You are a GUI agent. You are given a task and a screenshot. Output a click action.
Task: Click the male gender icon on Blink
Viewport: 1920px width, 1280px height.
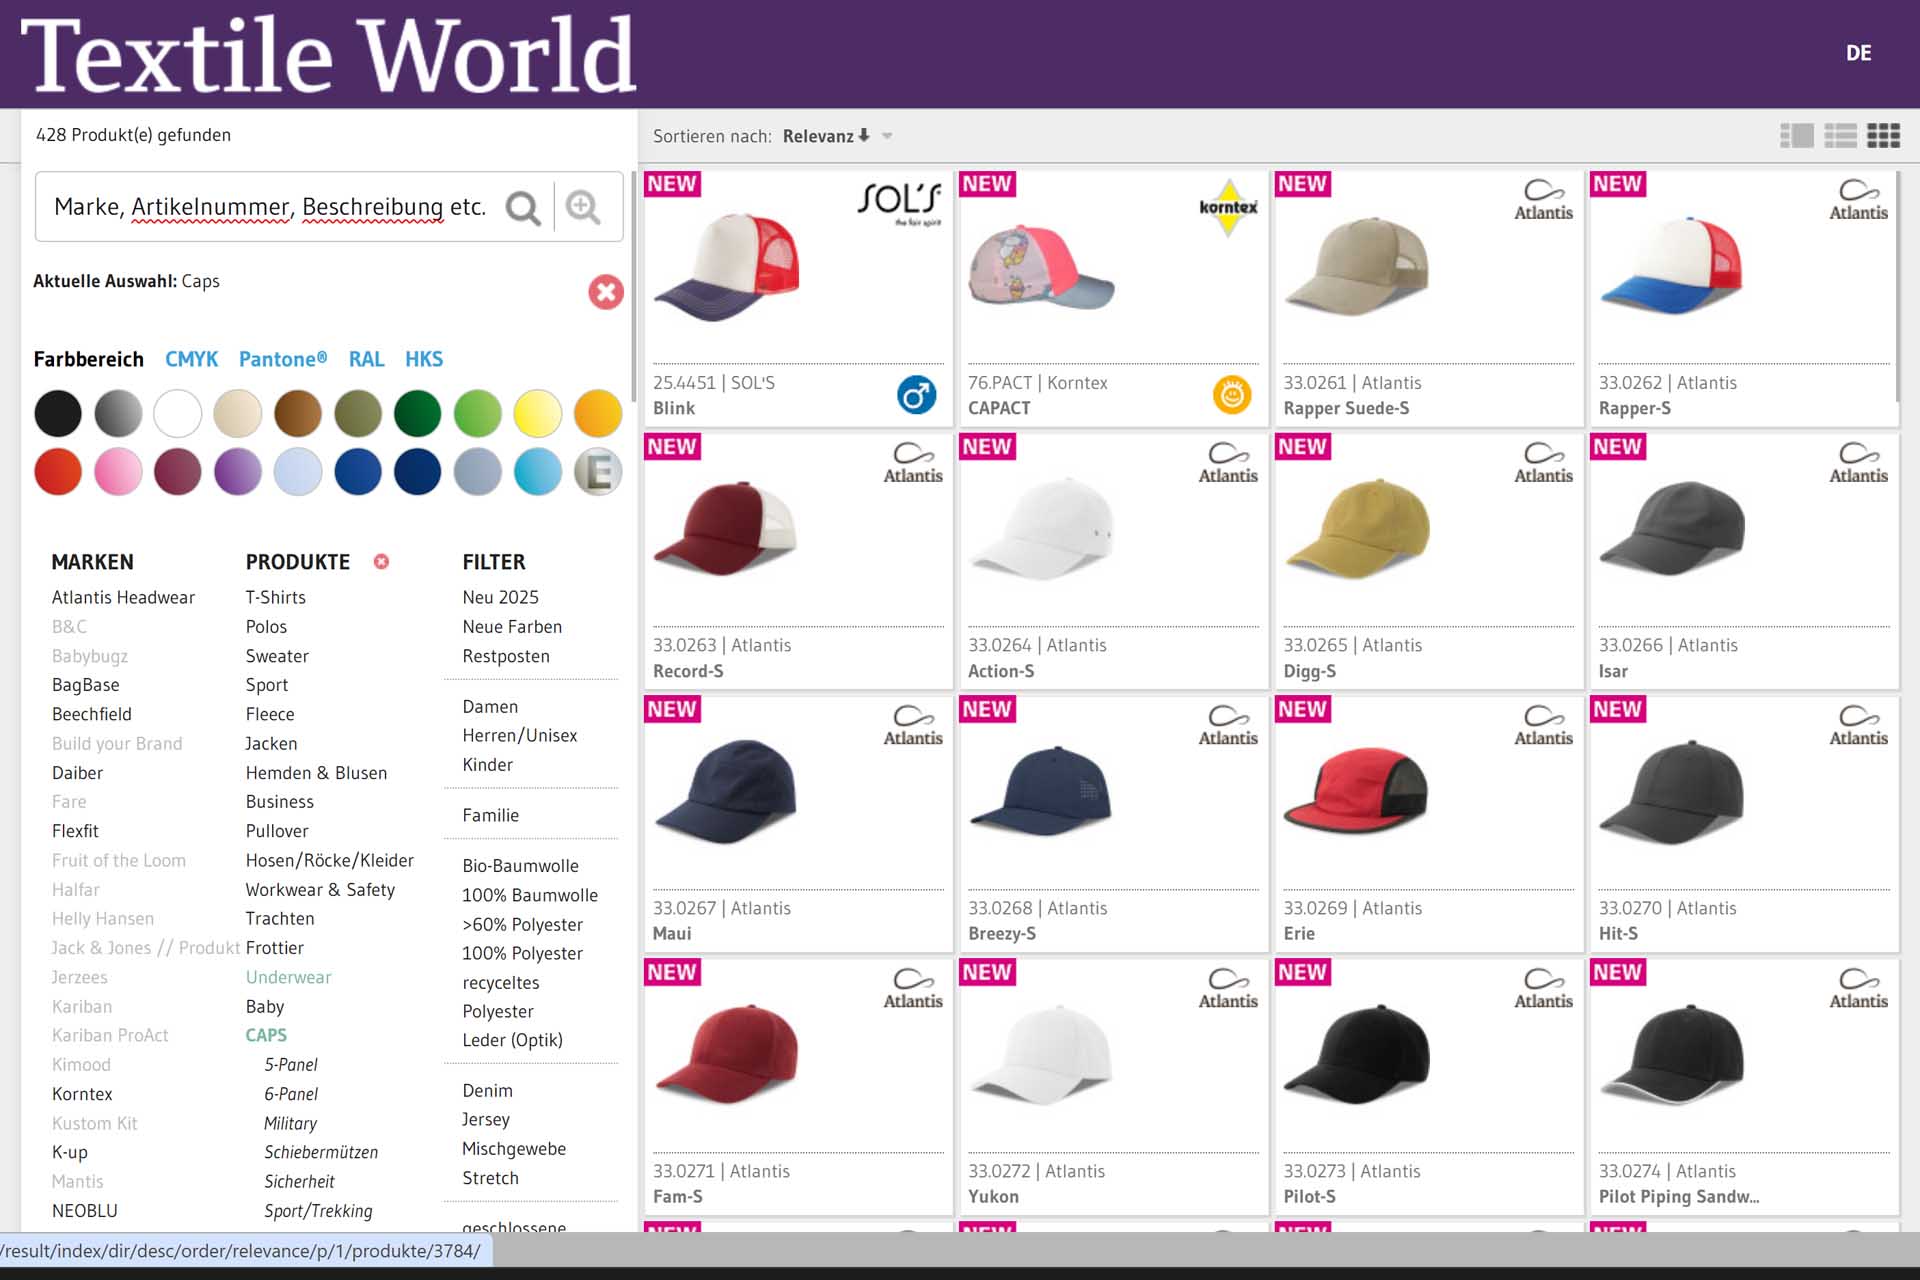[917, 395]
